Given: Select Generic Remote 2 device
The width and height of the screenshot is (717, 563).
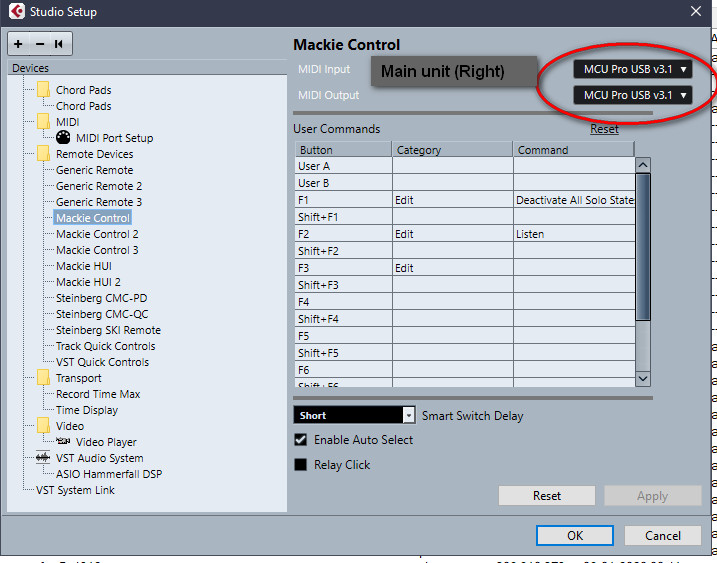Looking at the screenshot, I should pyautogui.click(x=99, y=186).
